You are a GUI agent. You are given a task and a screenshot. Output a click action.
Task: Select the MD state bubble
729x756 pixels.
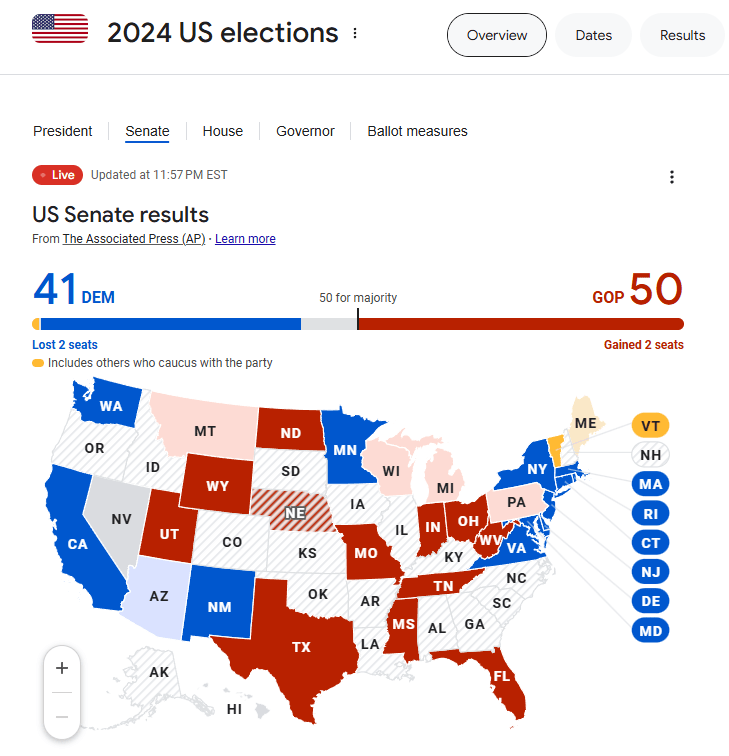click(x=650, y=631)
